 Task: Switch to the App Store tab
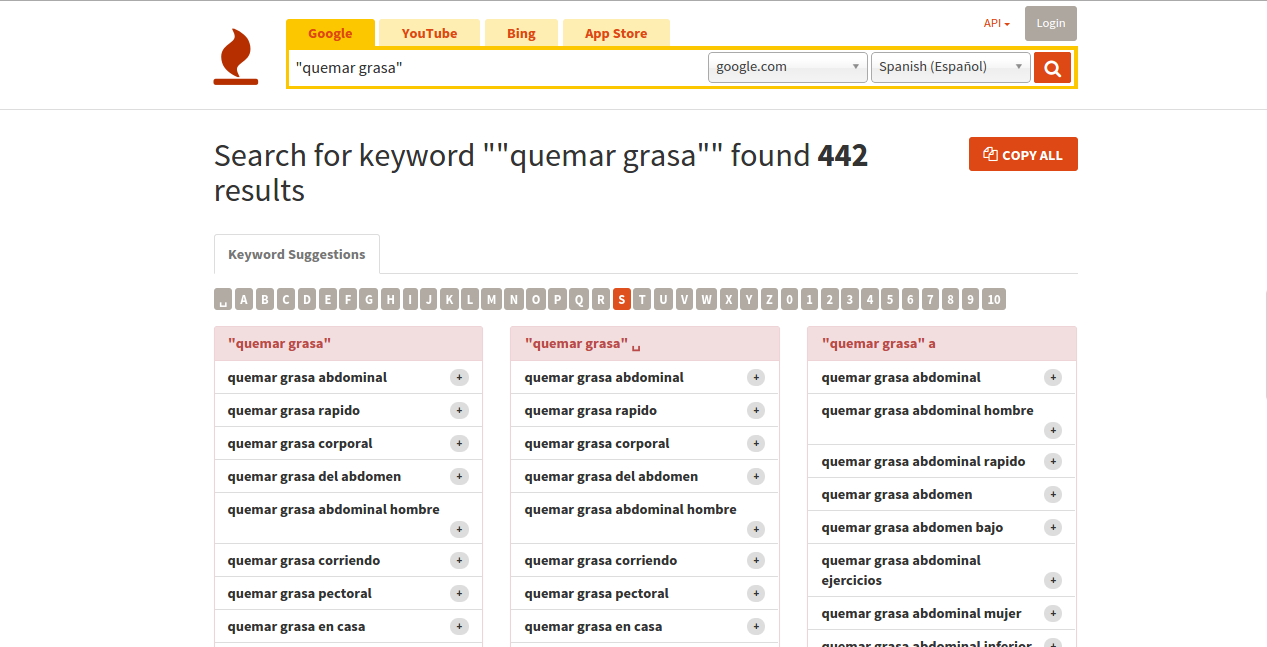pyautogui.click(x=615, y=33)
